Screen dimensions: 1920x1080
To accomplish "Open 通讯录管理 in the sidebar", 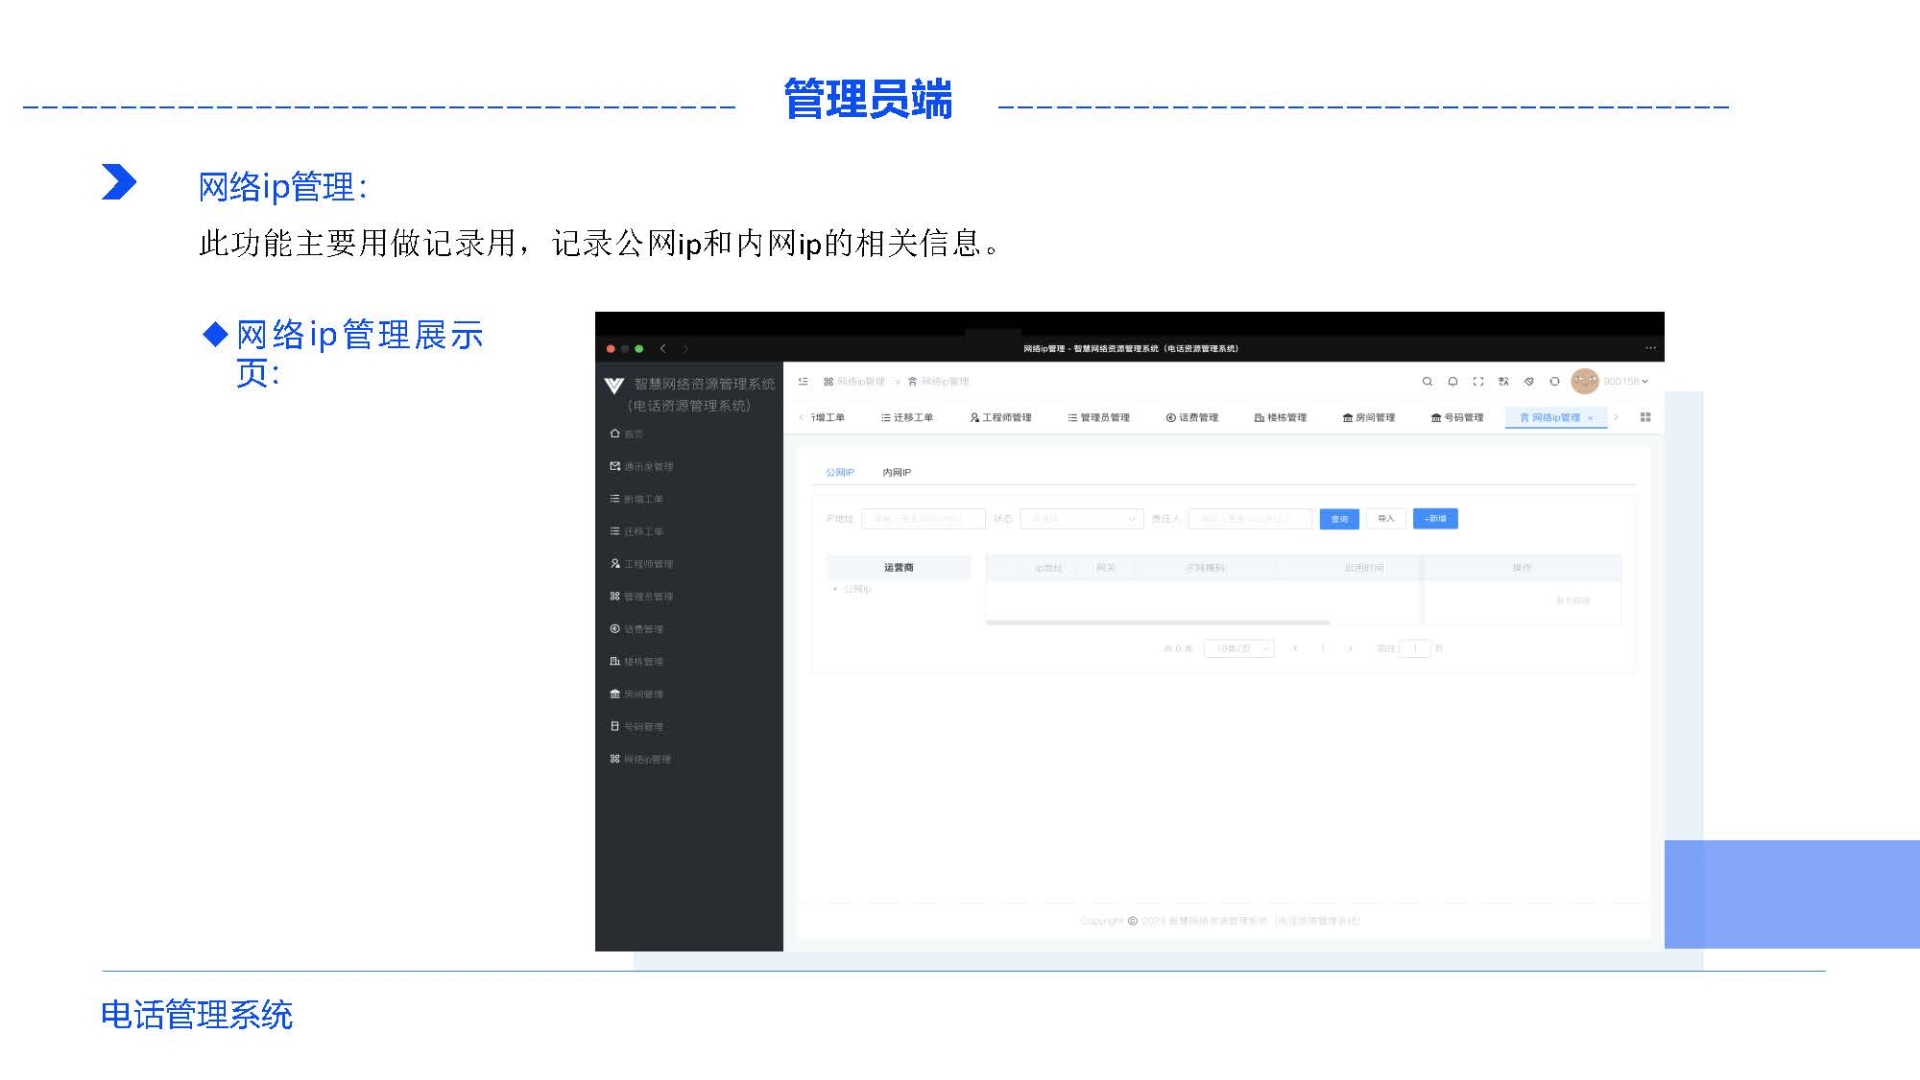I will point(647,467).
